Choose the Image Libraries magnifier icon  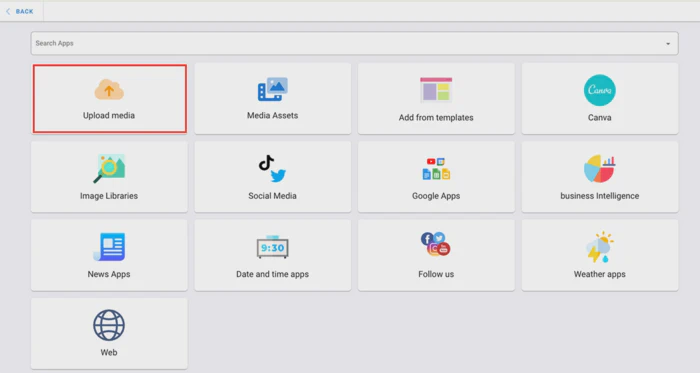pos(109,168)
